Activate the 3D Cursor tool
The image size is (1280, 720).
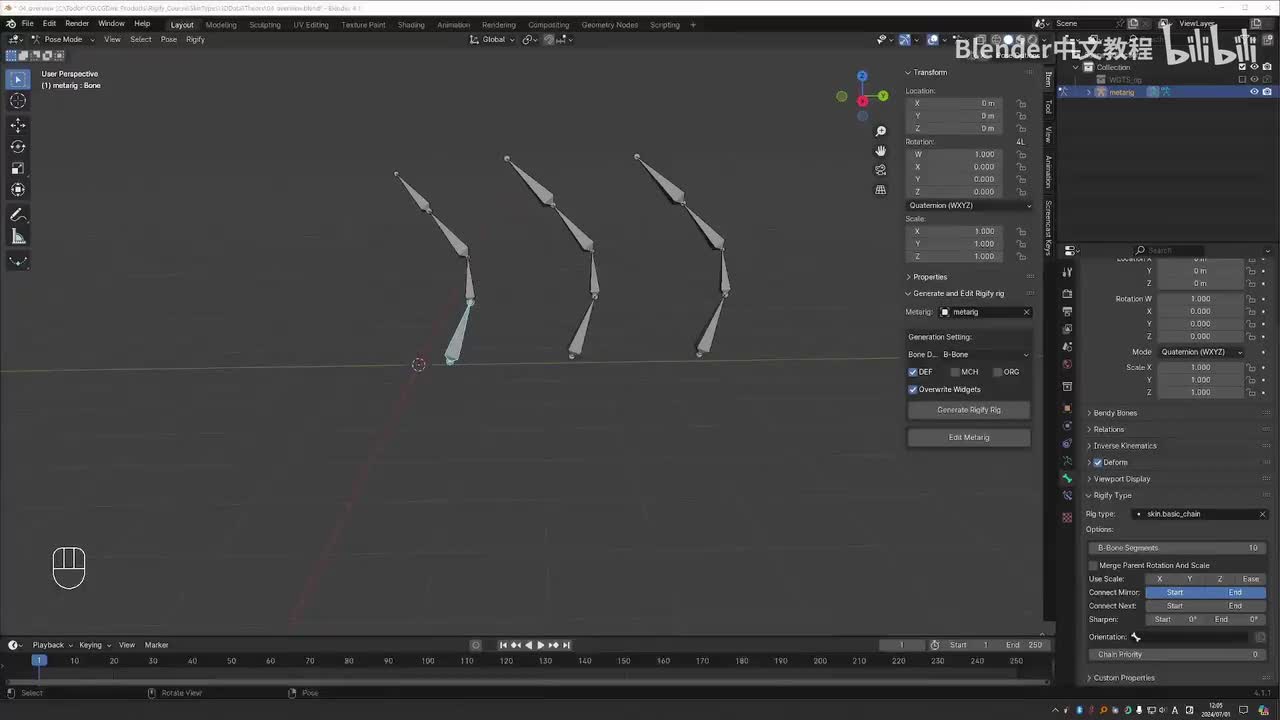[18, 100]
